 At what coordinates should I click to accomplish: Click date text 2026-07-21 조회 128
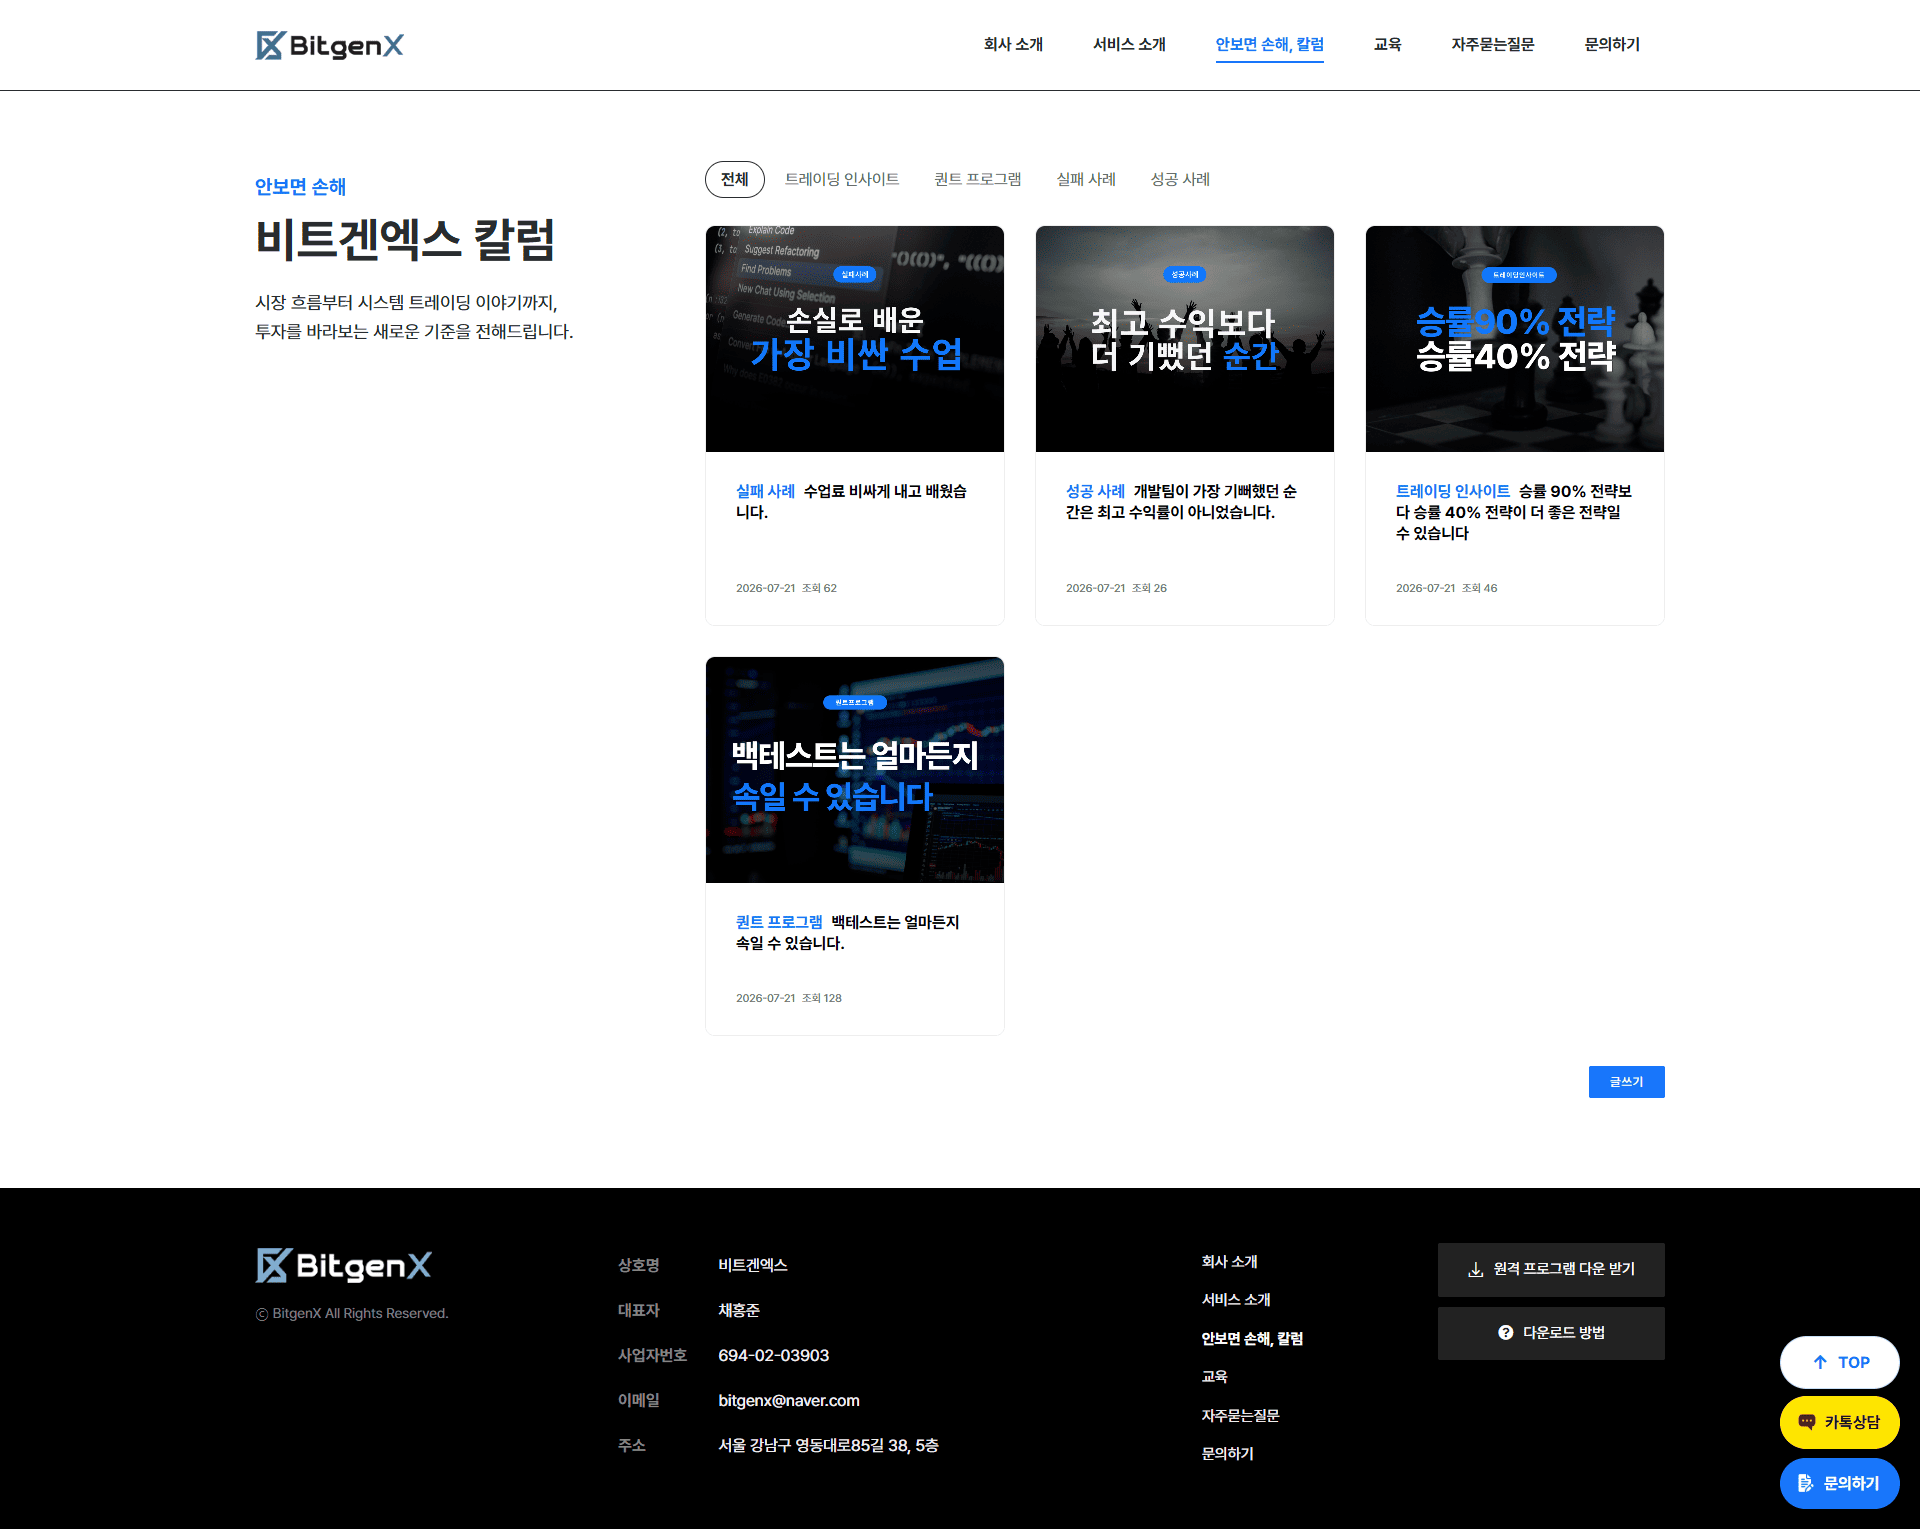[x=788, y=998]
